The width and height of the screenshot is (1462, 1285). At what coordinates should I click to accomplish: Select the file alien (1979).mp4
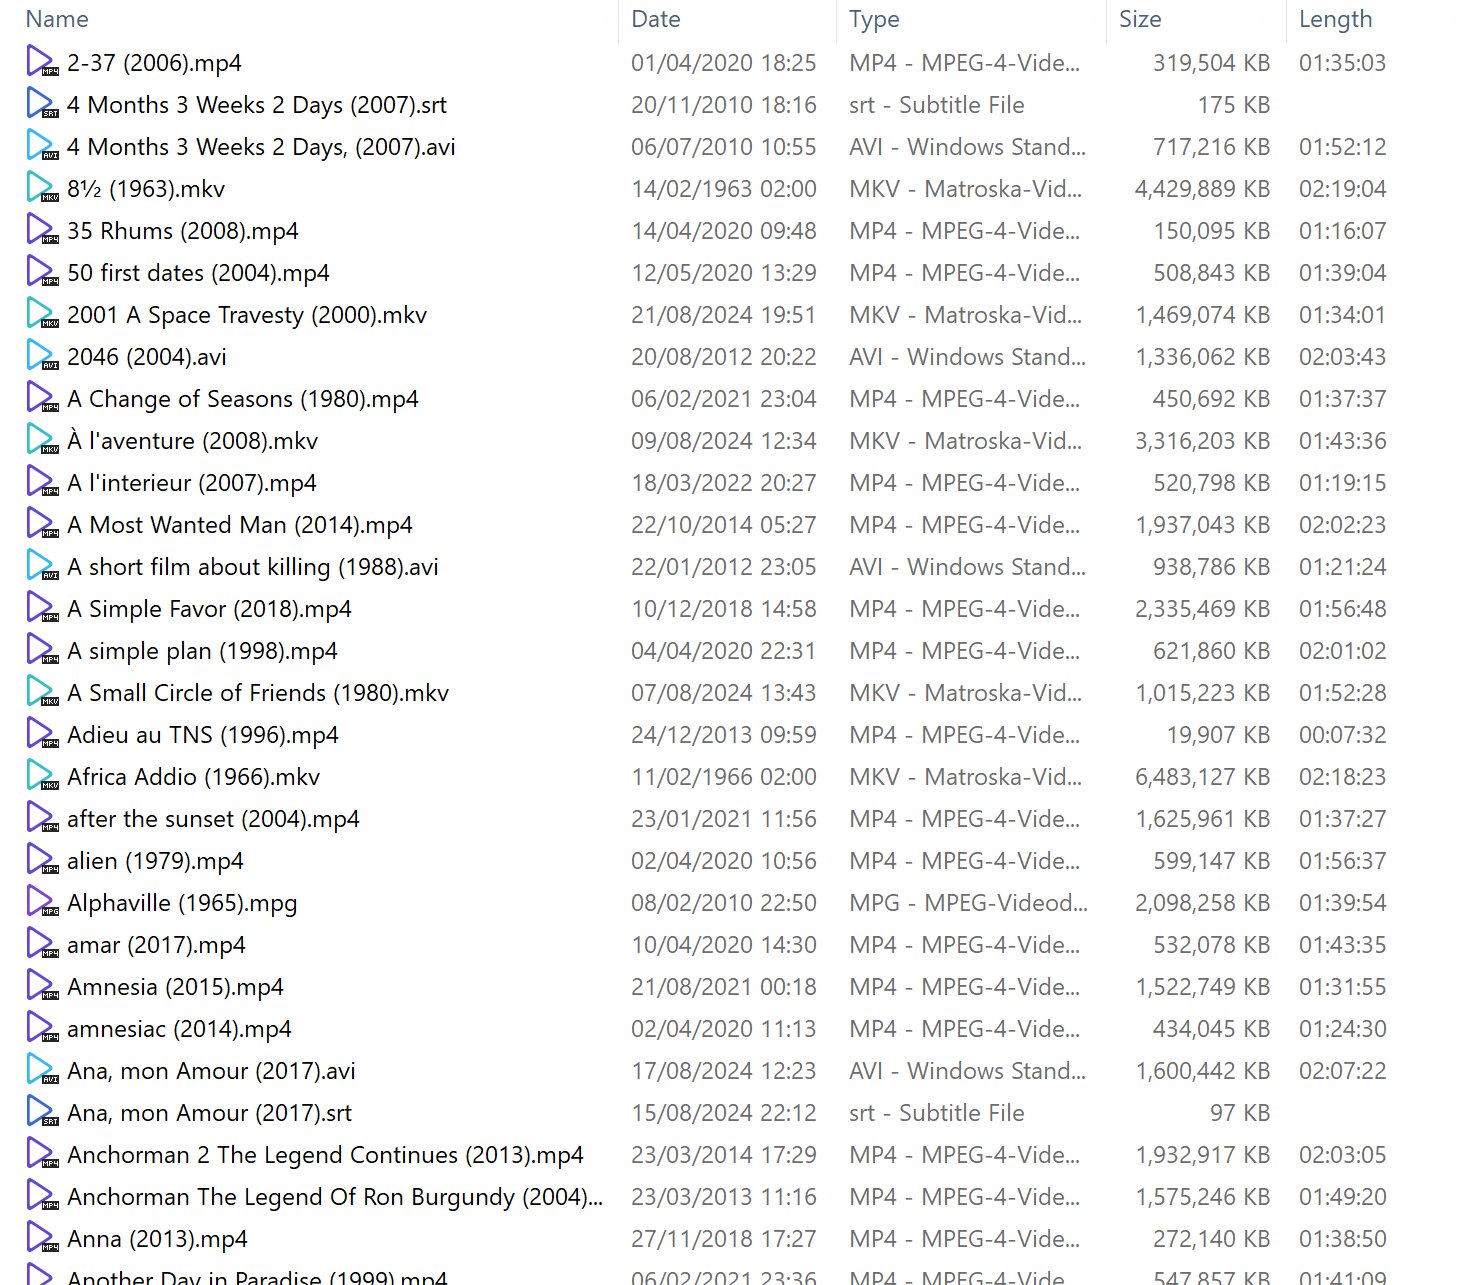click(155, 861)
